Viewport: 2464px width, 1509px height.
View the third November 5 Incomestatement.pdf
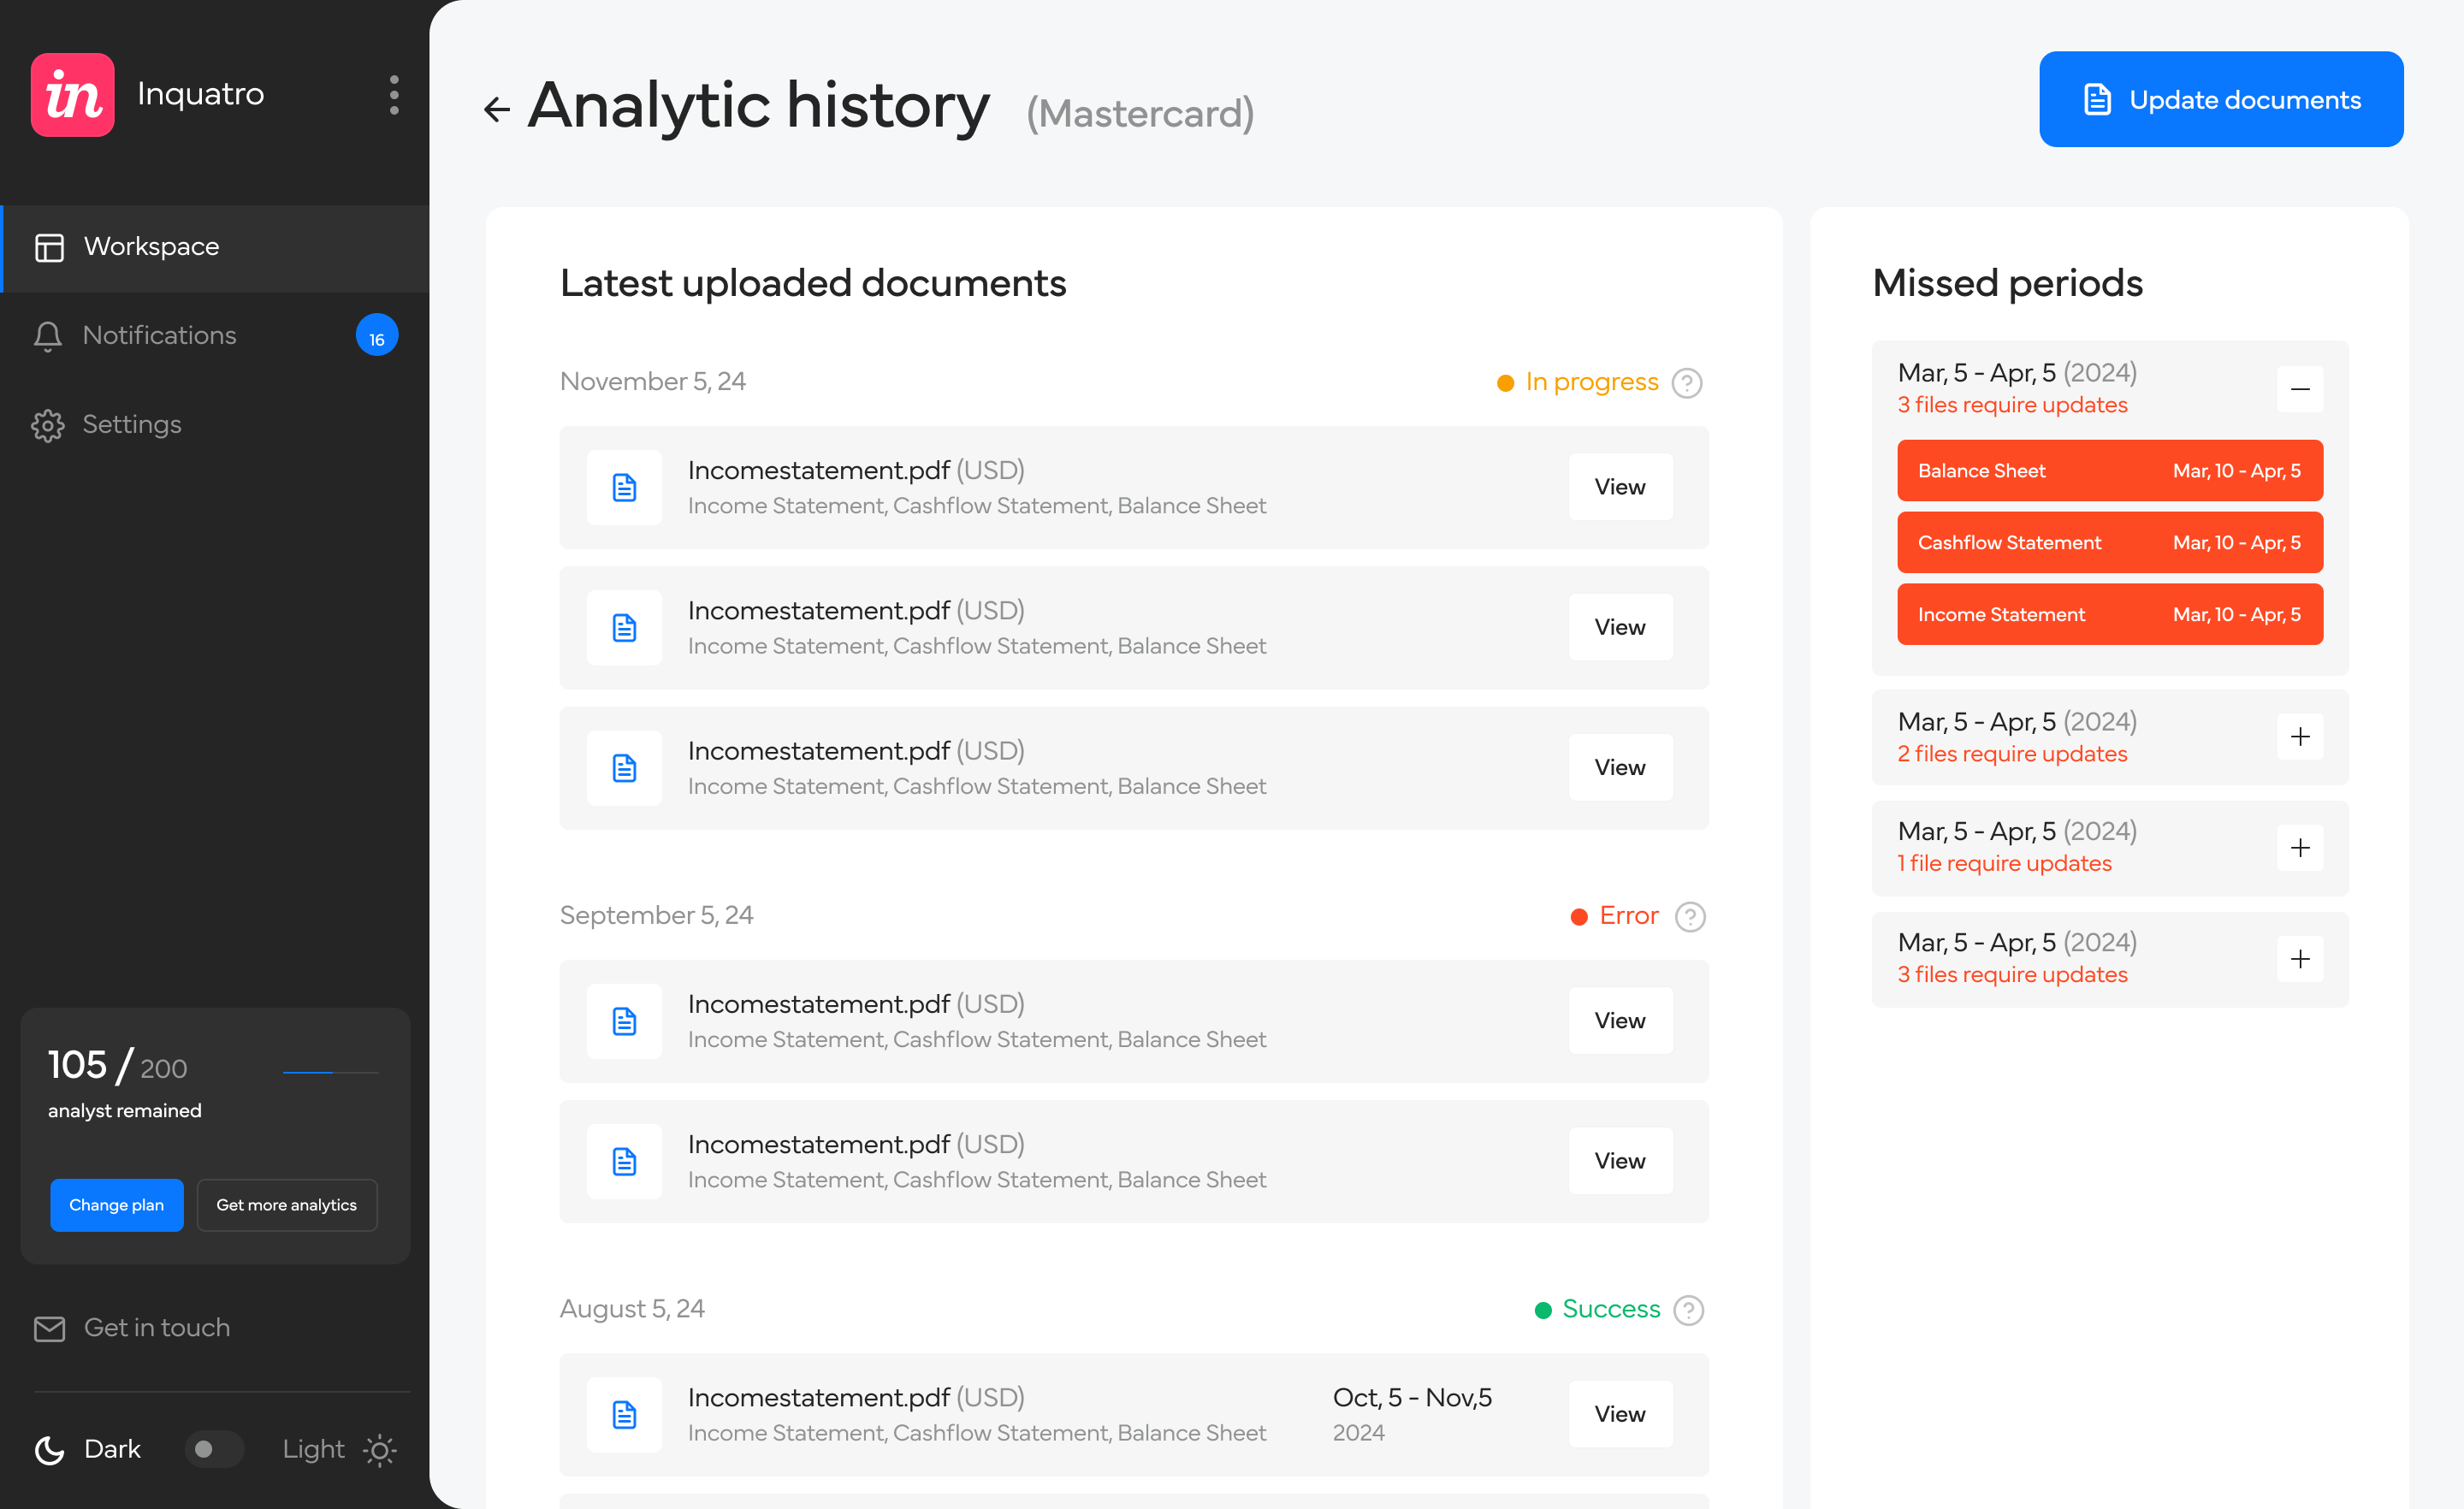(x=1620, y=767)
